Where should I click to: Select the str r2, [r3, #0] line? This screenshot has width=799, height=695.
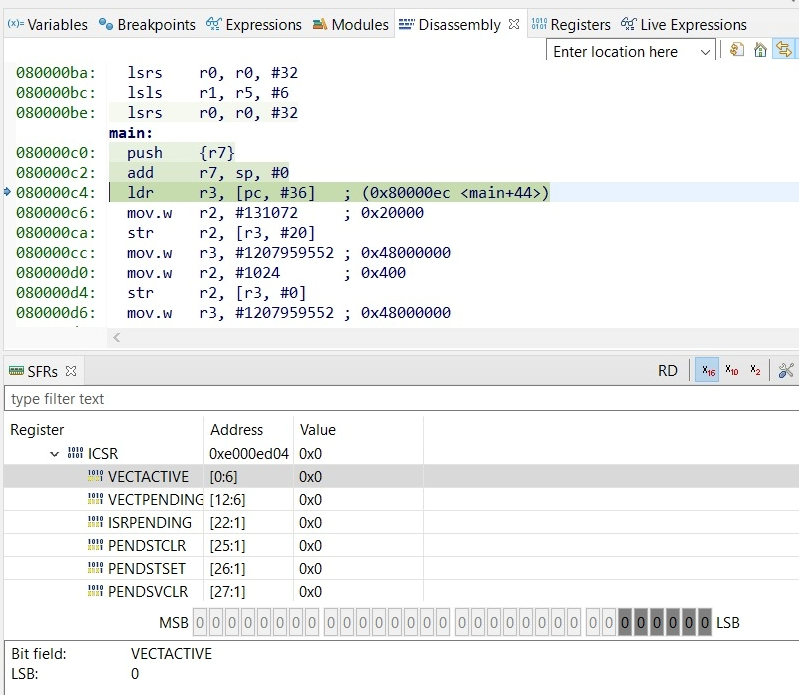[217, 292]
